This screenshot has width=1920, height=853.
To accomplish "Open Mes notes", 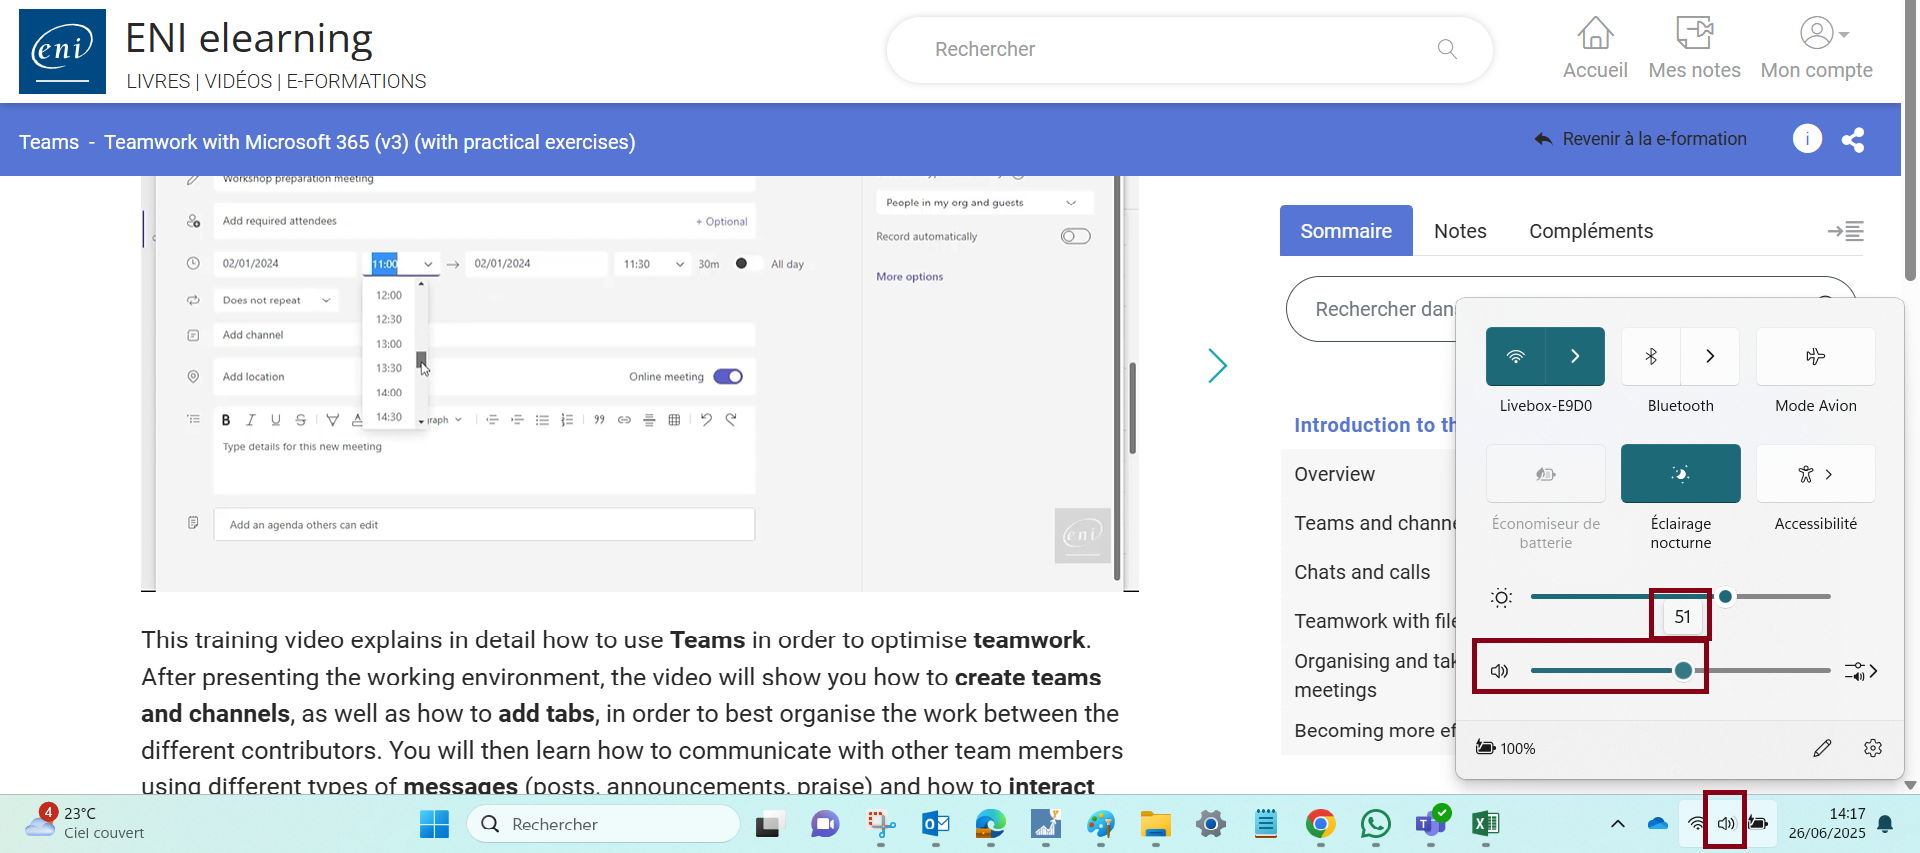I will 1694,48.
